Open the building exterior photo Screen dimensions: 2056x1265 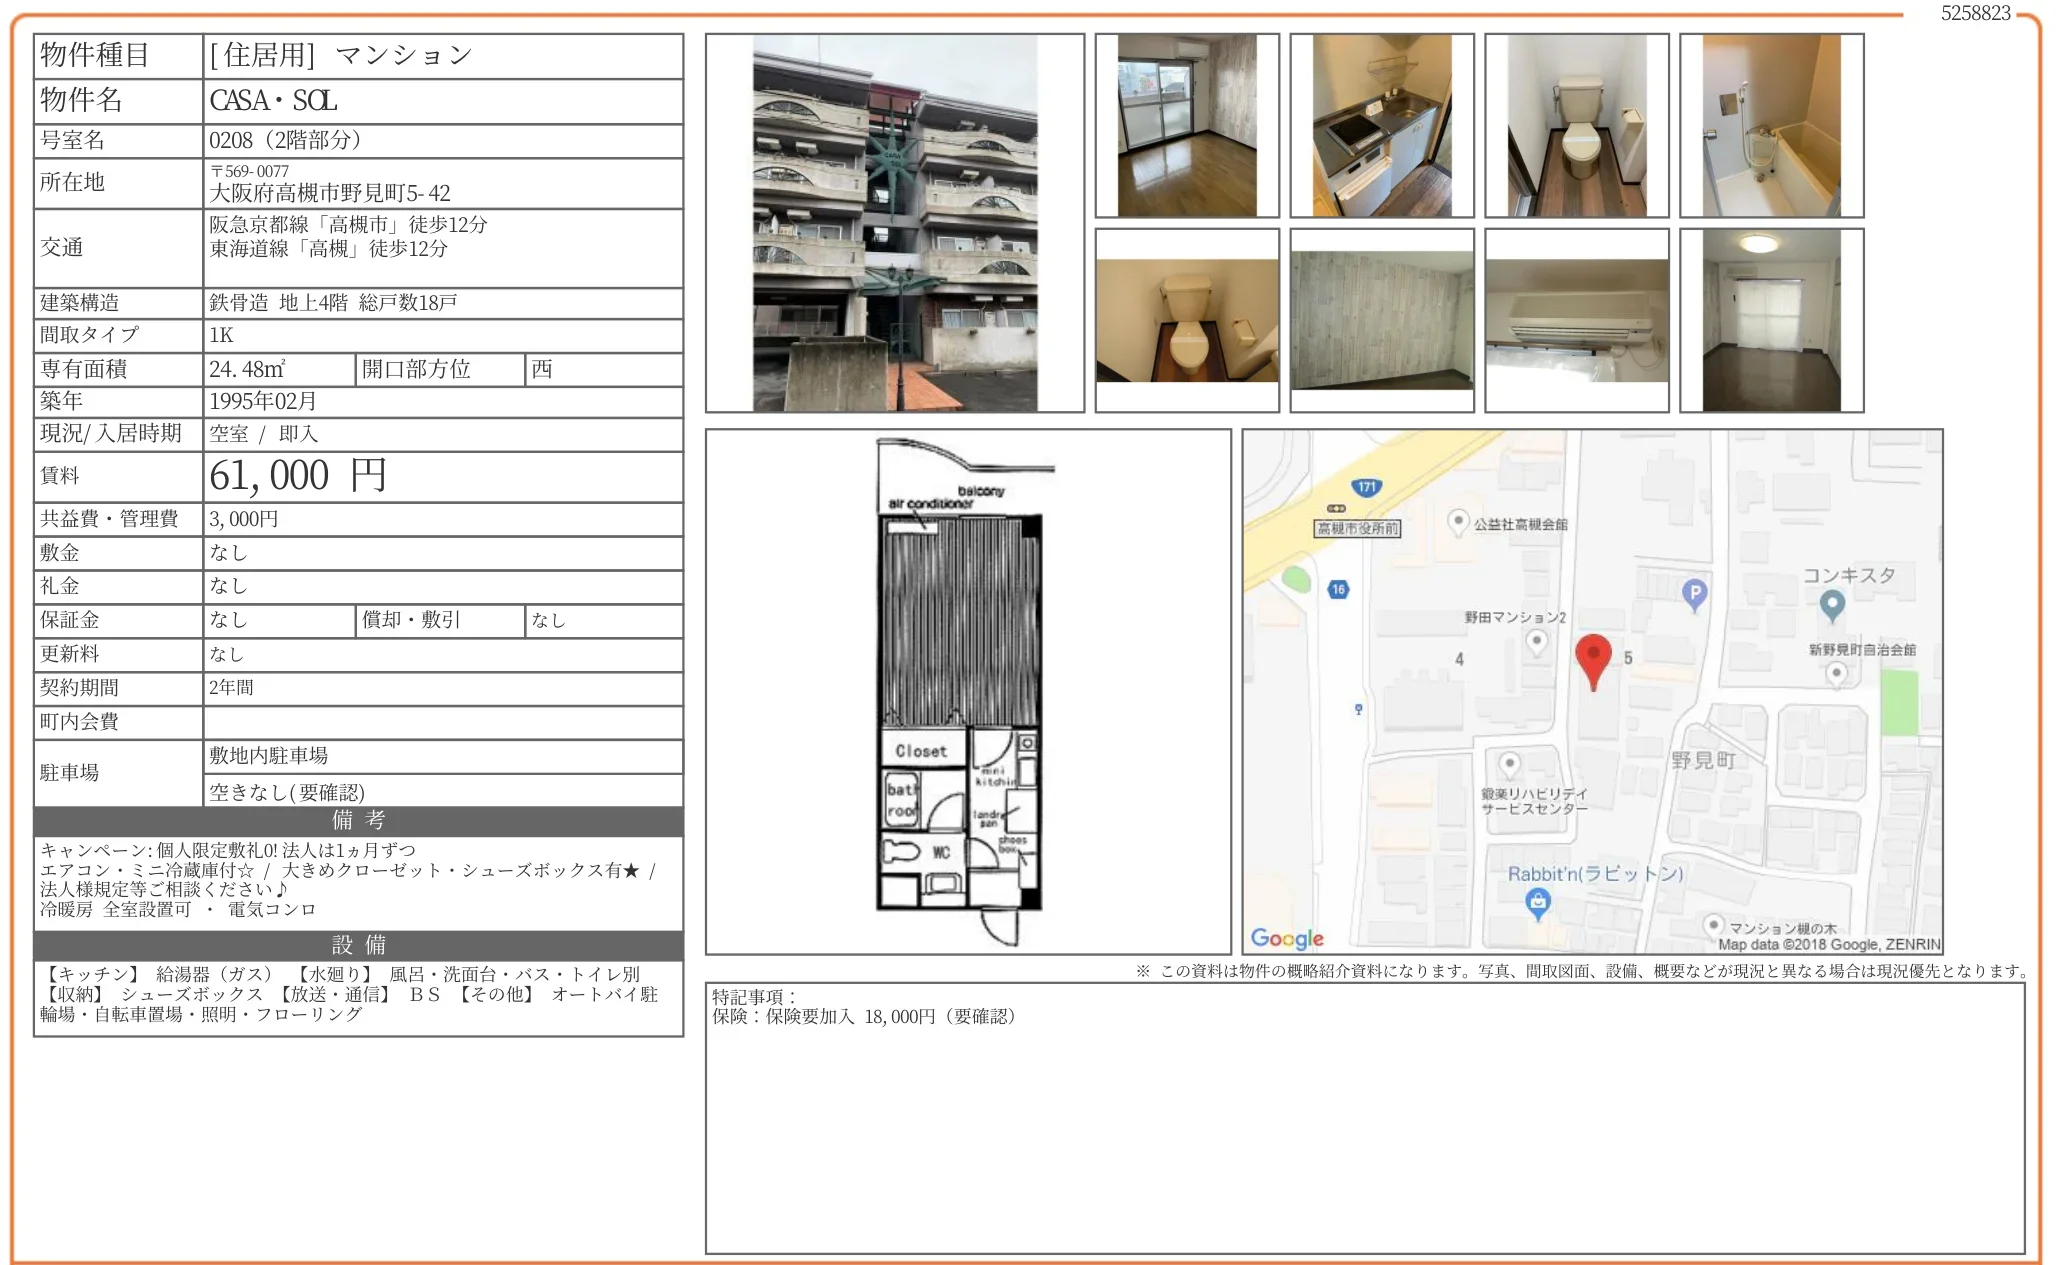point(894,223)
